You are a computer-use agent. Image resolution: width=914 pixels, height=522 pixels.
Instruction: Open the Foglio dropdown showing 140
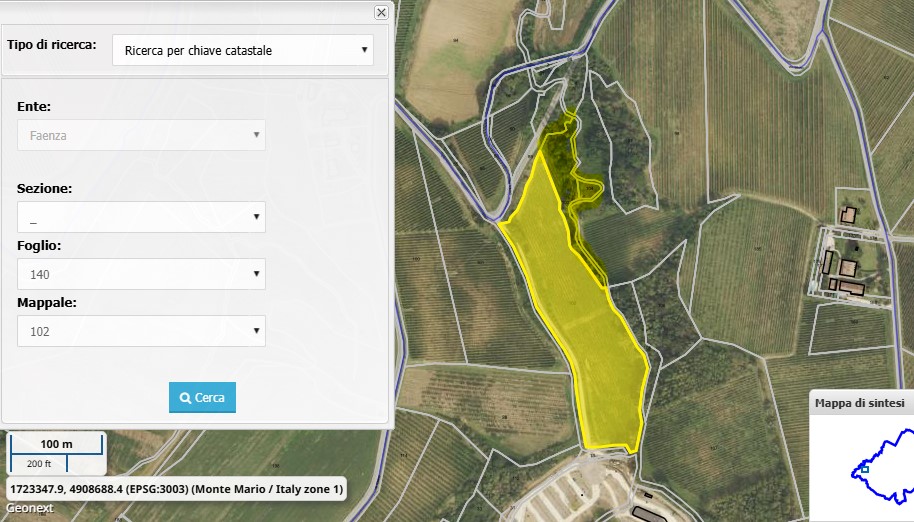click(x=141, y=274)
